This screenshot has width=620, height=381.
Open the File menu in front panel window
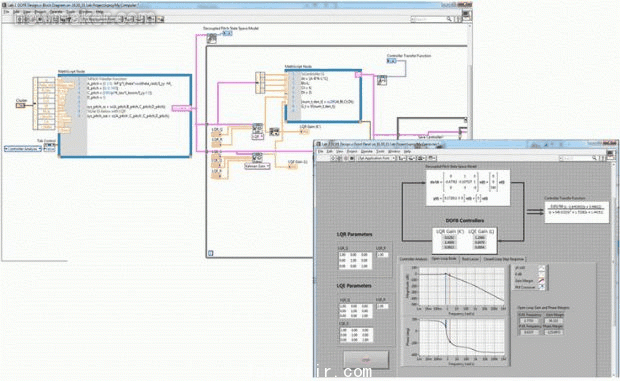(321, 151)
